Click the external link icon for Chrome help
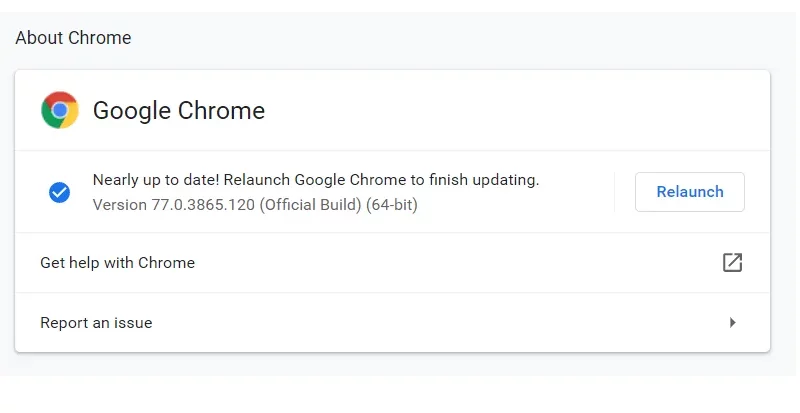Image resolution: width=800 pixels, height=413 pixels. (732, 262)
